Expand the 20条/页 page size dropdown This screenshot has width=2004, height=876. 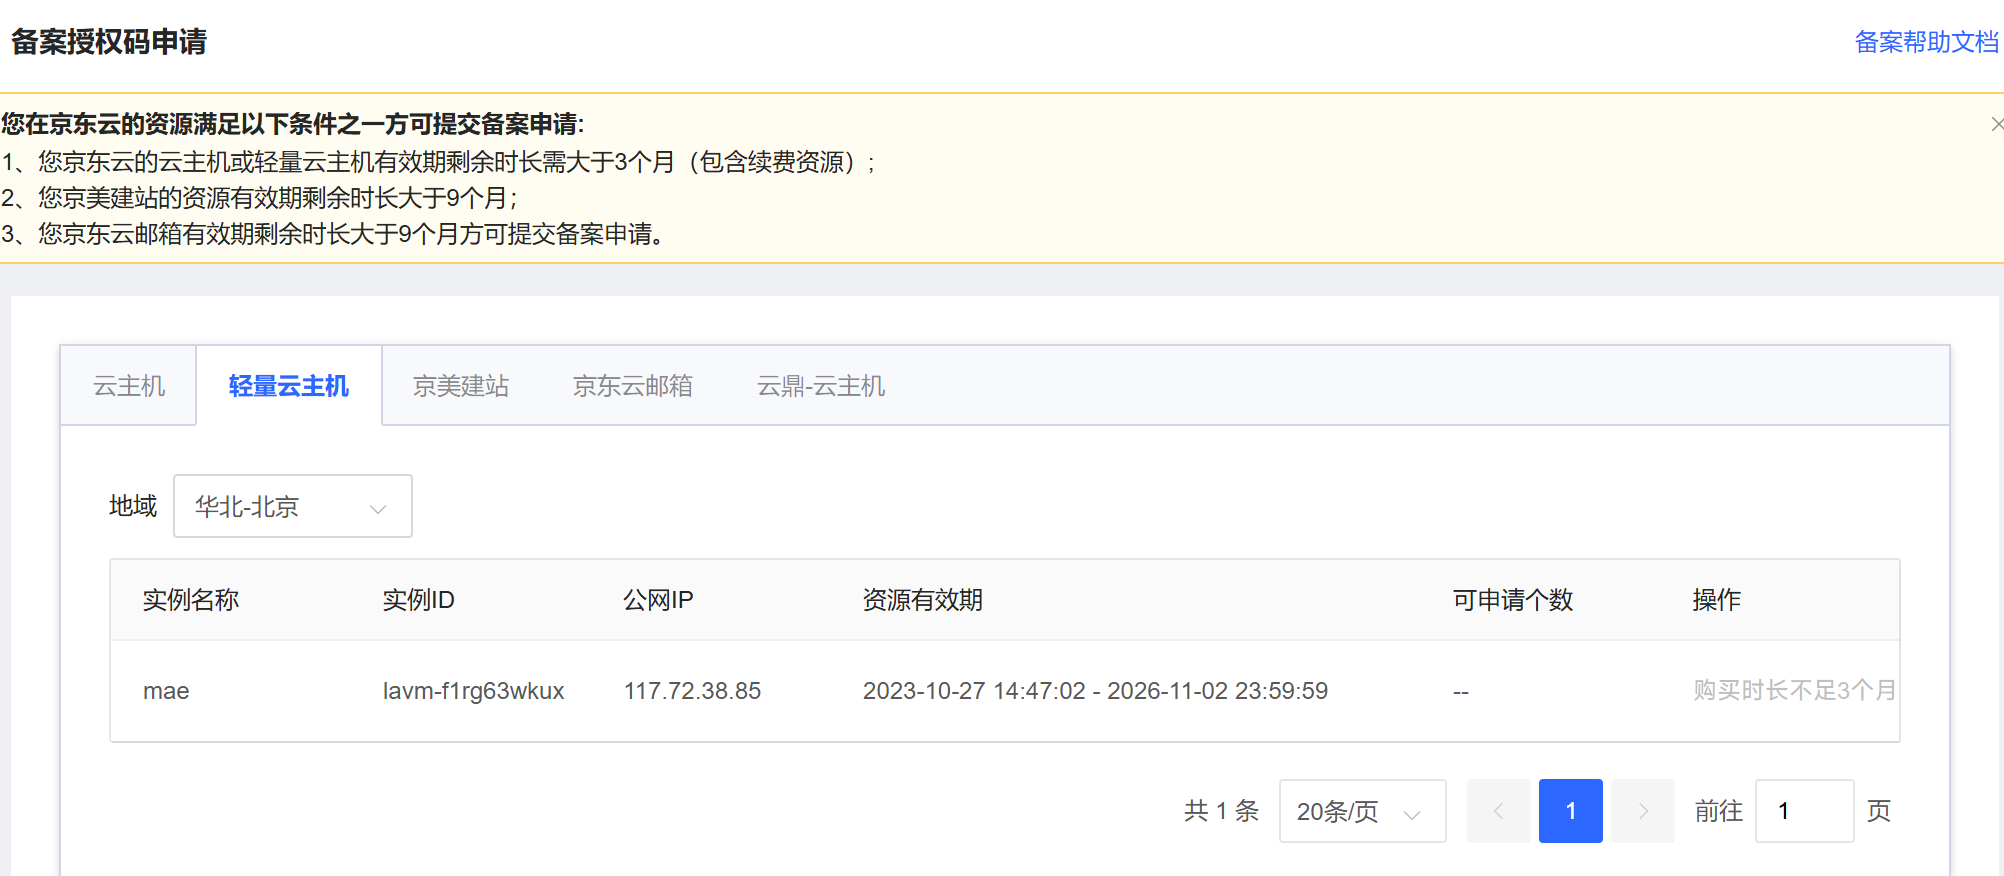click(1362, 811)
